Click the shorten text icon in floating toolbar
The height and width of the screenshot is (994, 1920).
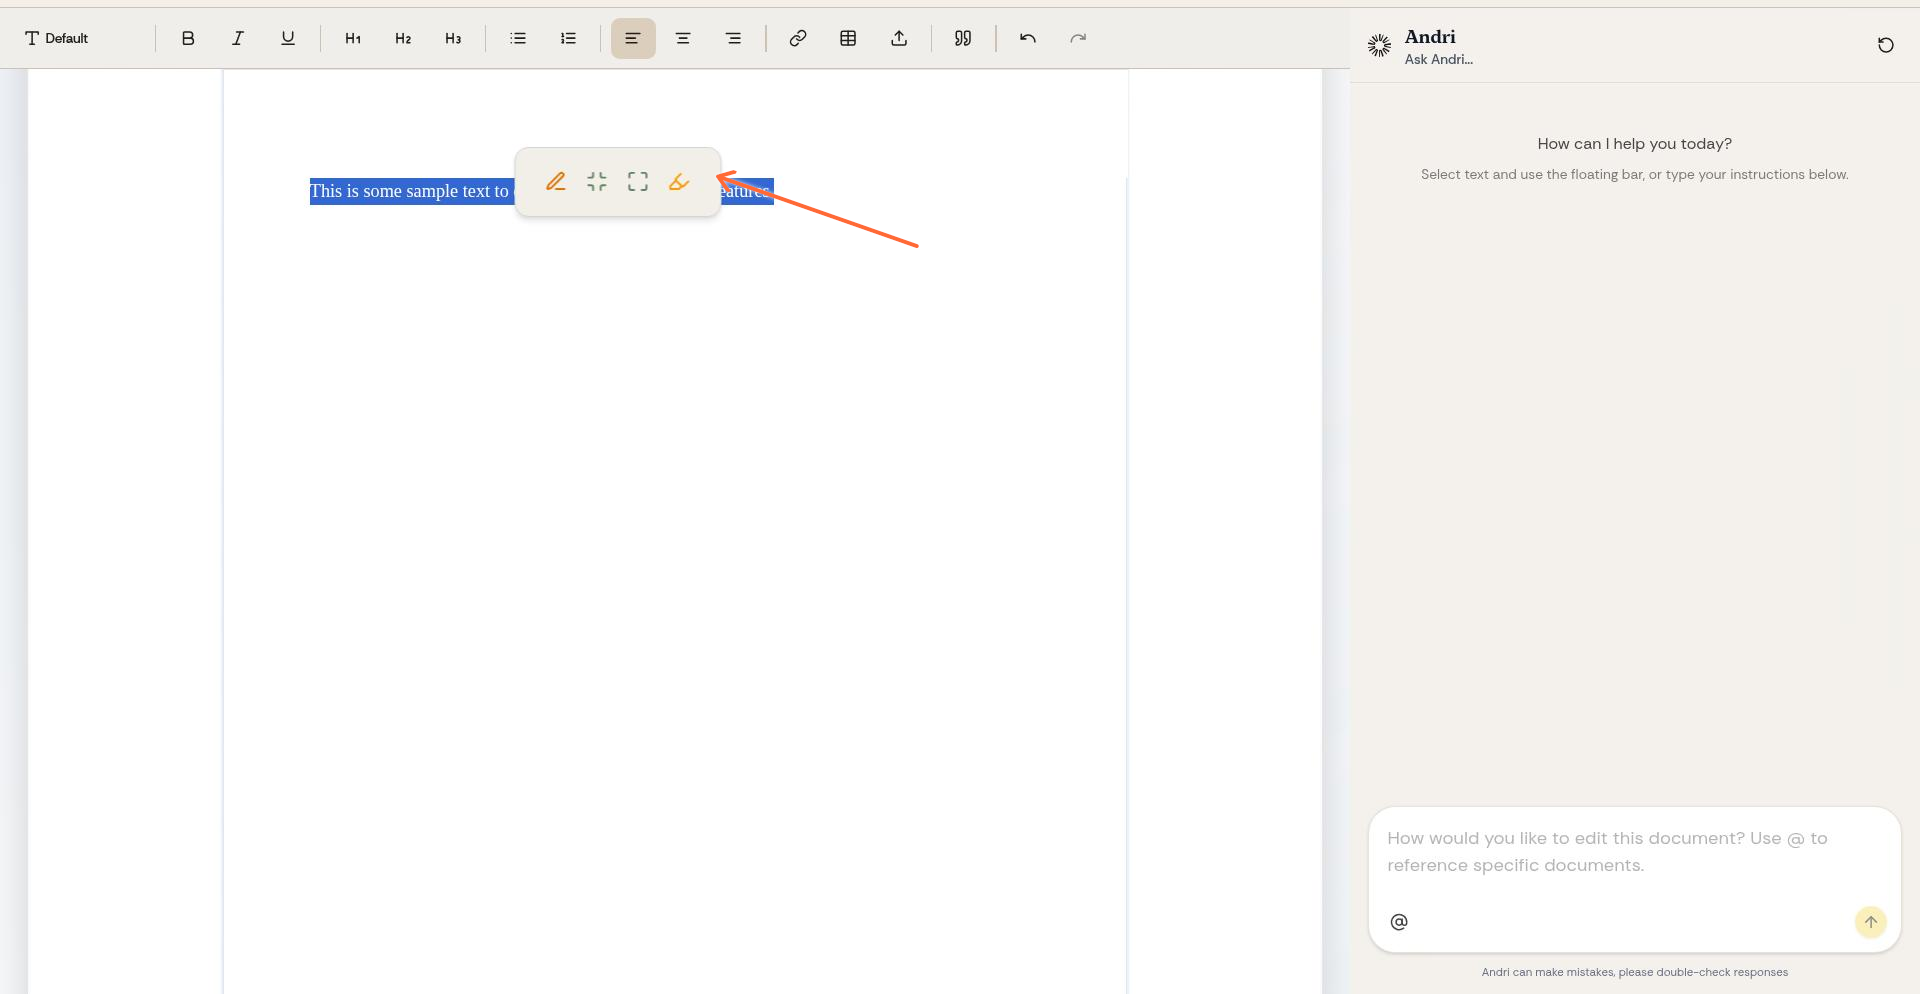597,182
